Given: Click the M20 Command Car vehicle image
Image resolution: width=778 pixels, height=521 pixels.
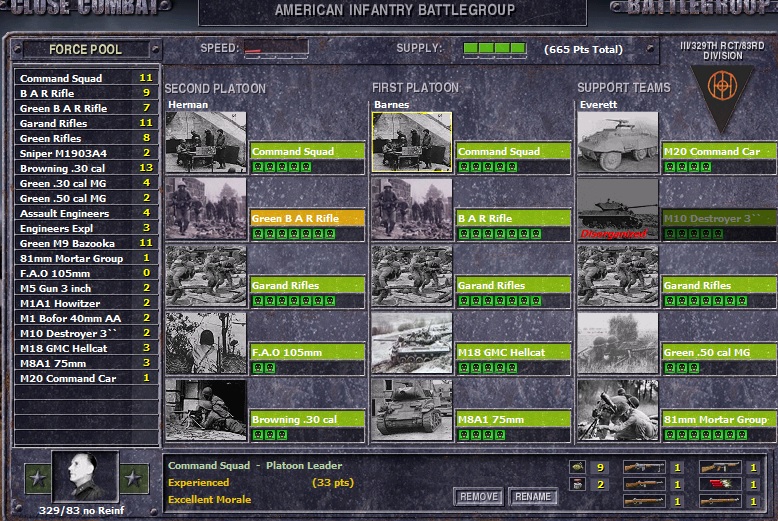Looking at the screenshot, I should pyautogui.click(x=618, y=142).
